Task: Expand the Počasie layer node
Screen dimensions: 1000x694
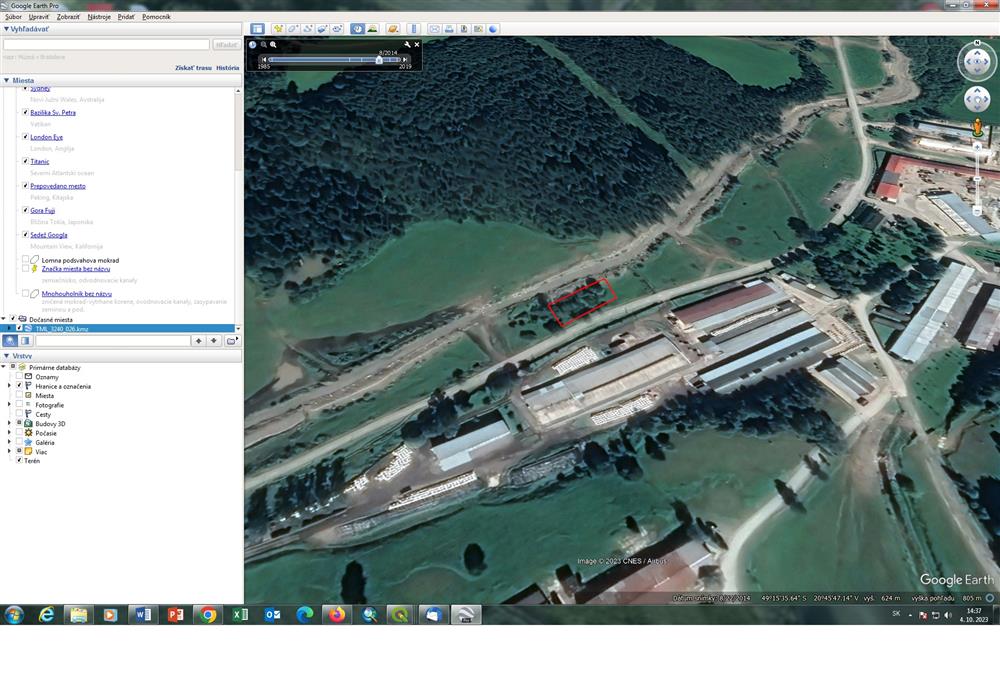Action: click(10, 432)
